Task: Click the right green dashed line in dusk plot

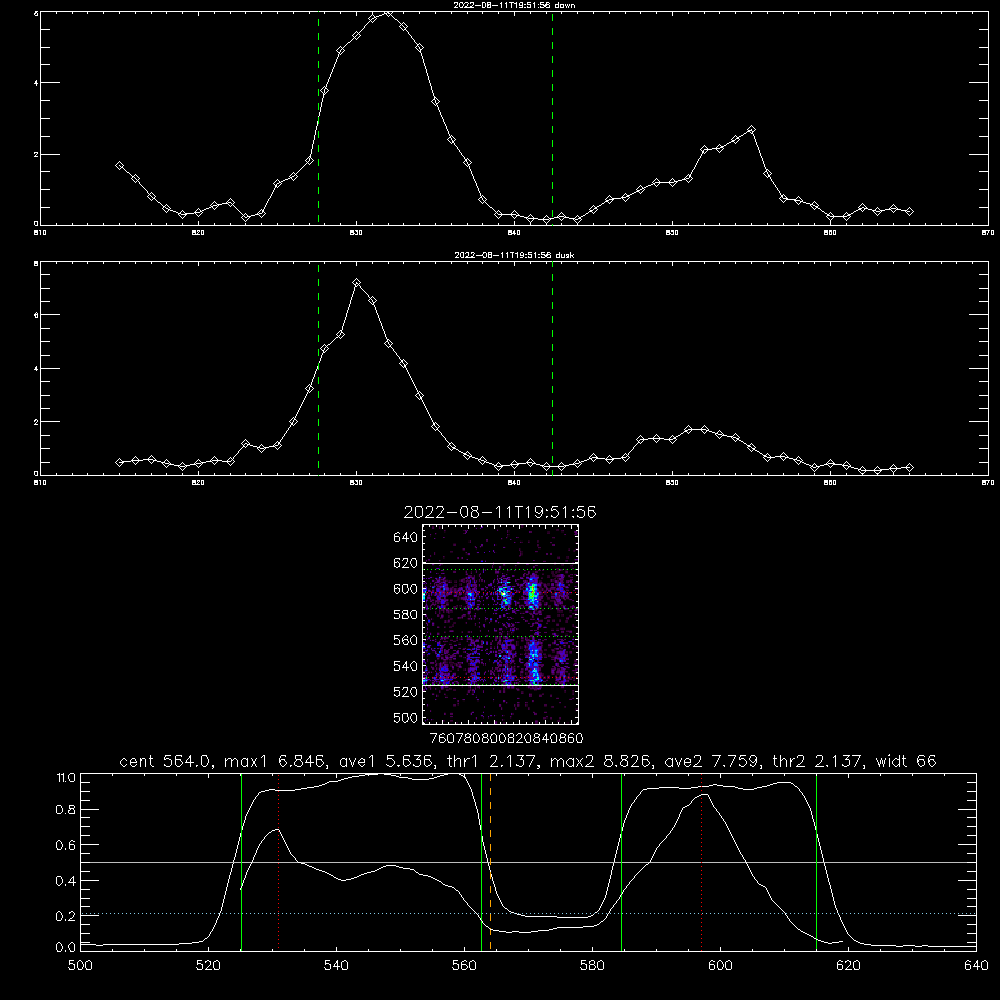Action: 552,368
